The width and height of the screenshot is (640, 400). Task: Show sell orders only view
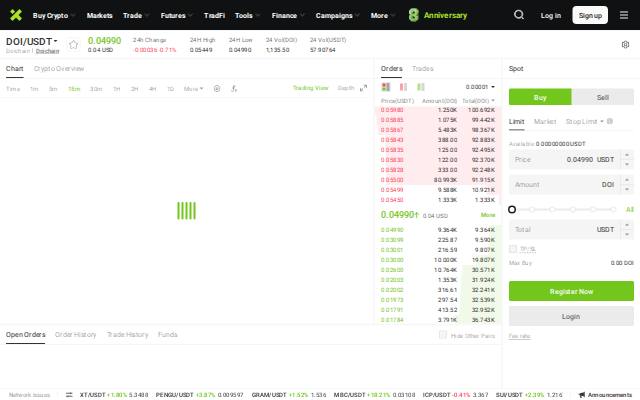[x=403, y=87]
